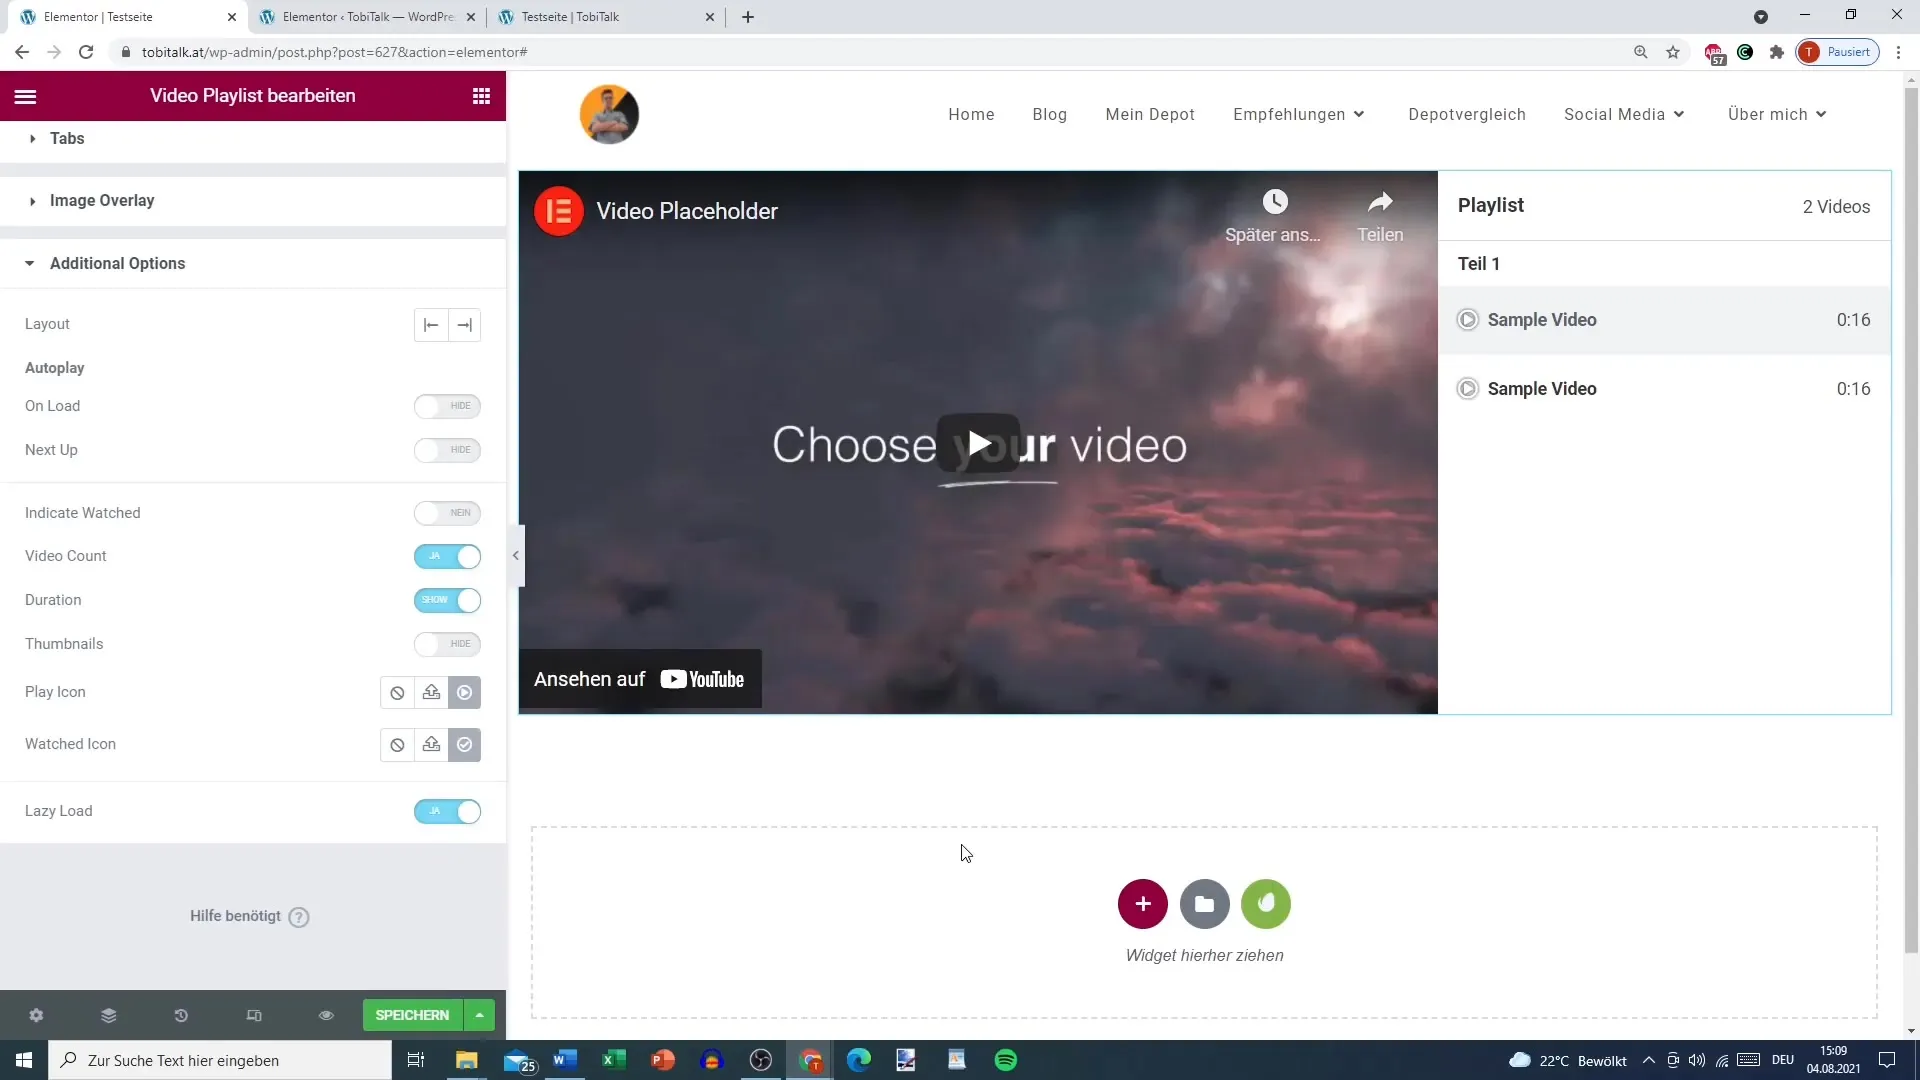
Task: Click the green Envato leaf button
Action: pos(1266,904)
